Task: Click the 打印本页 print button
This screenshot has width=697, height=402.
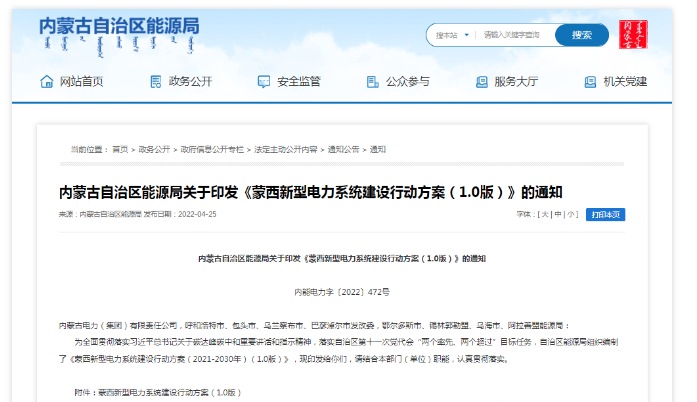Action: coord(605,214)
